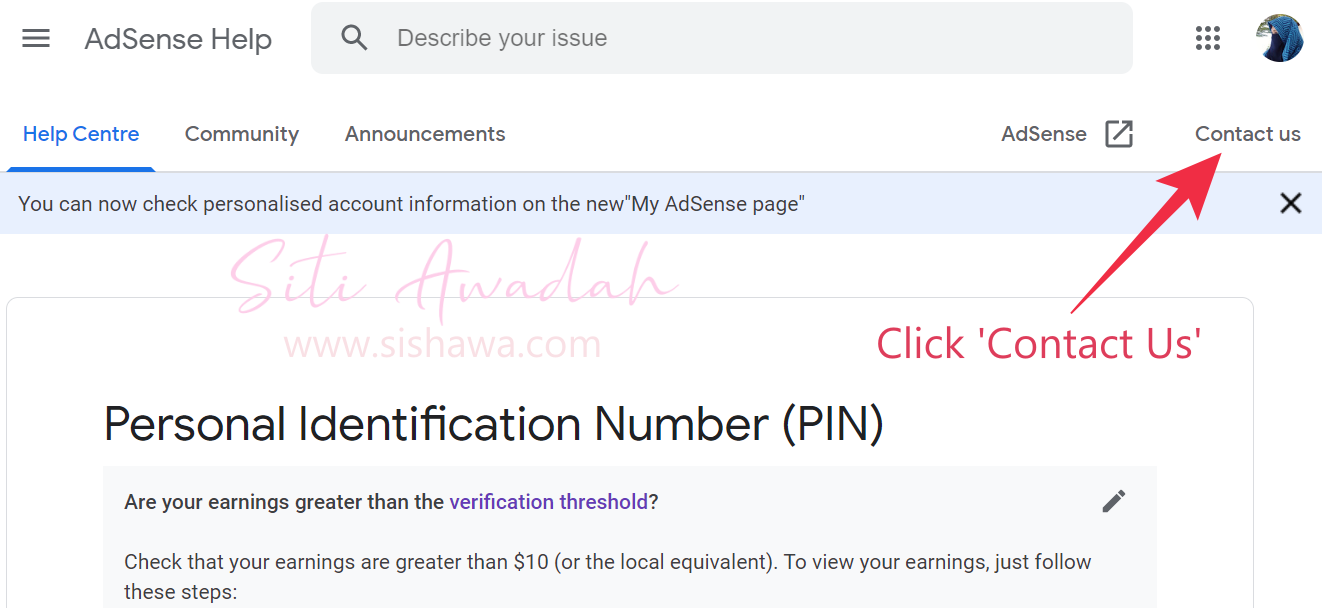Switch to the Community tab
This screenshot has width=1322, height=608.
pos(242,134)
